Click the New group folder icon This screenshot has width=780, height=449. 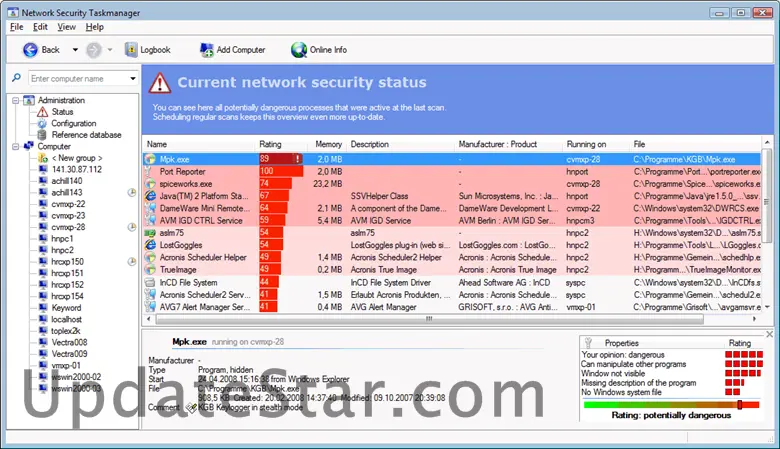pos(43,158)
